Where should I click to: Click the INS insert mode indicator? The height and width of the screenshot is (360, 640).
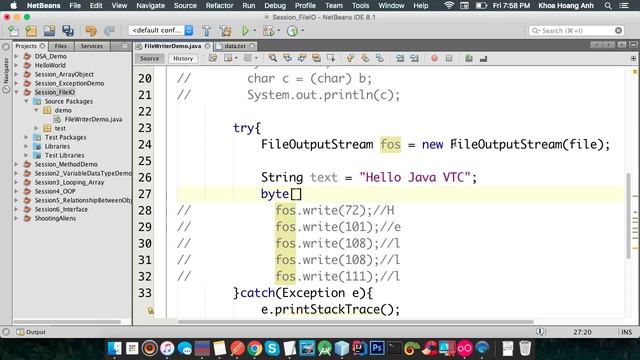(627, 332)
